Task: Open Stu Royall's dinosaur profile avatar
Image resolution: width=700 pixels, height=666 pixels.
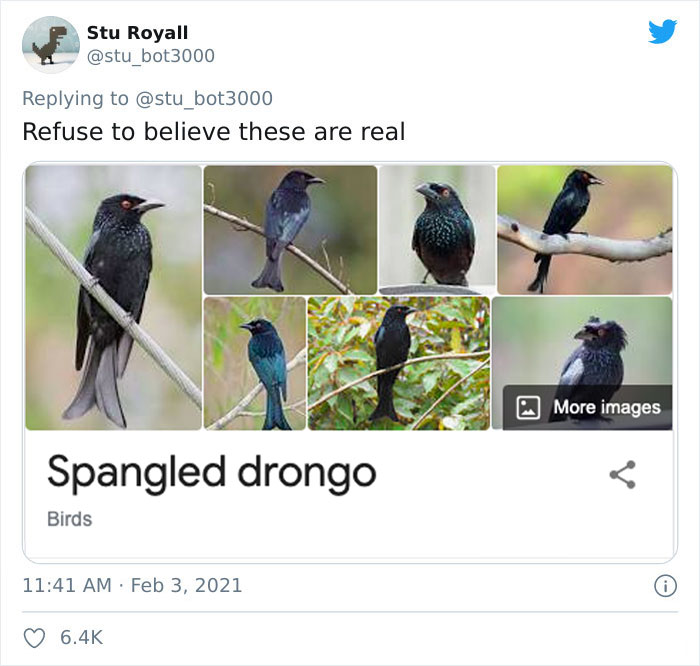Action: [50, 45]
